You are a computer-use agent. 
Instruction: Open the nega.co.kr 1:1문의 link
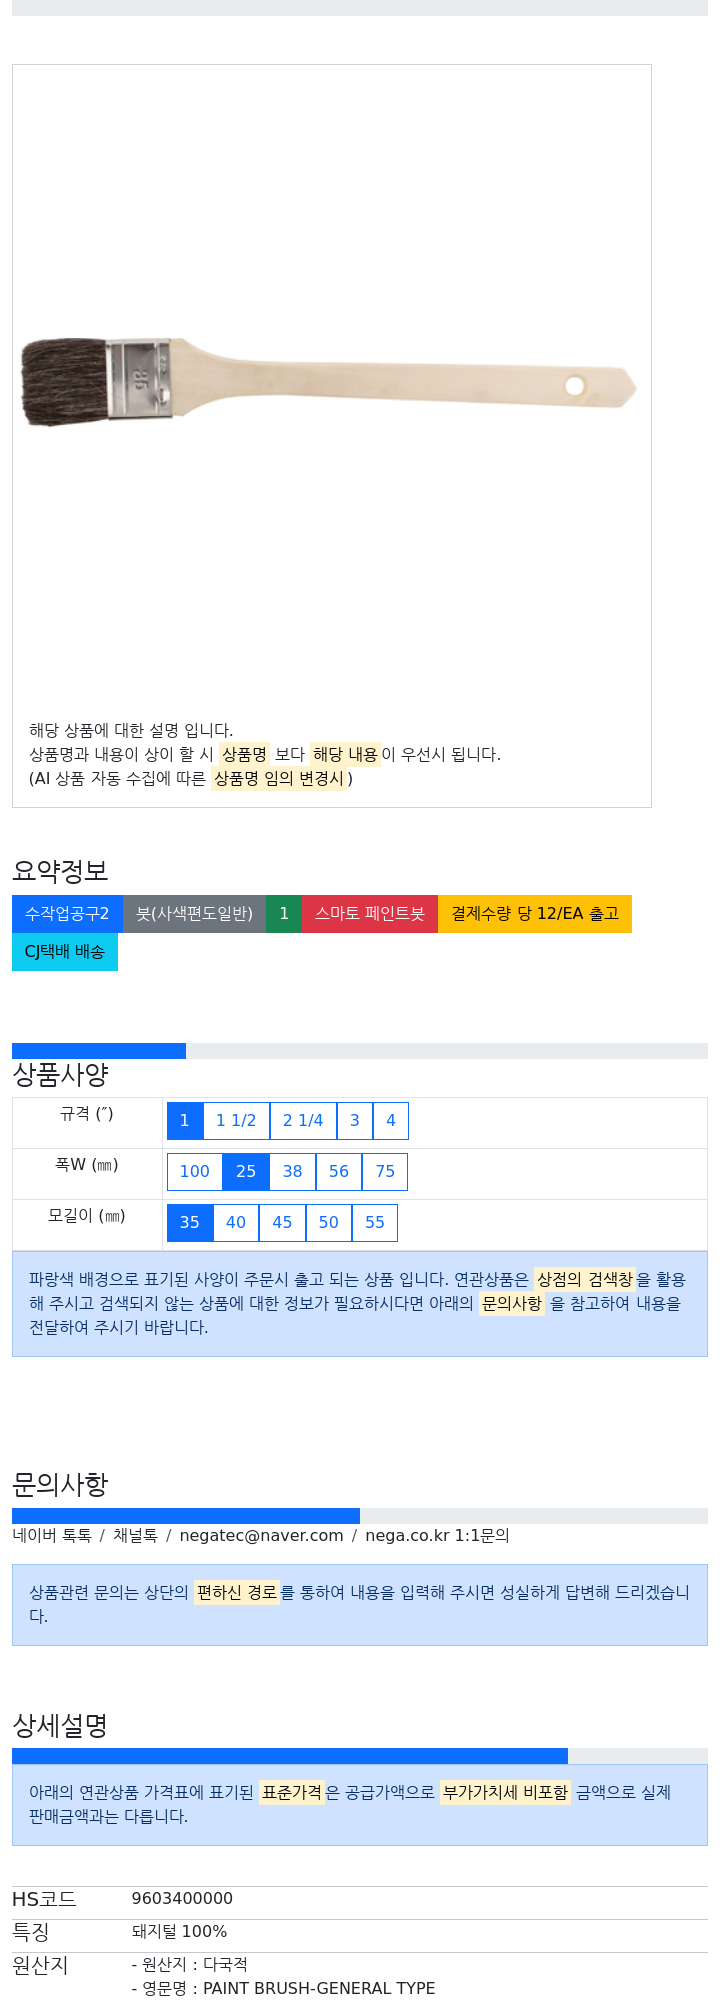click(437, 1536)
